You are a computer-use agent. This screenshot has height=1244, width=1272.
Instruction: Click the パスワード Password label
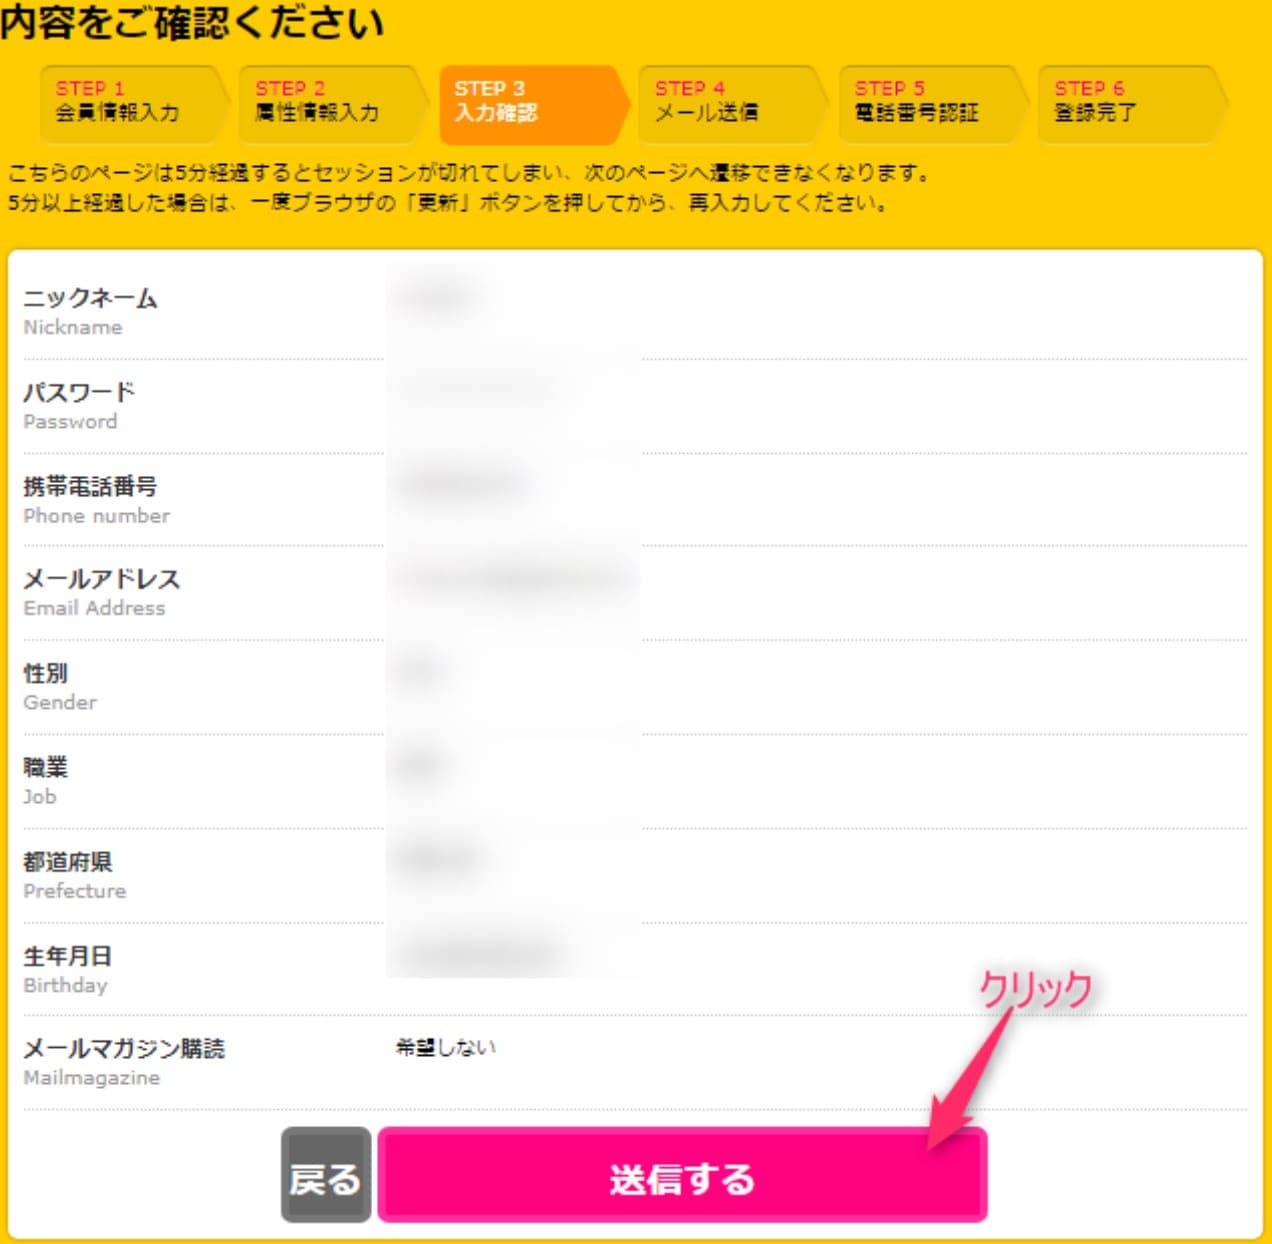pyautogui.click(x=79, y=405)
